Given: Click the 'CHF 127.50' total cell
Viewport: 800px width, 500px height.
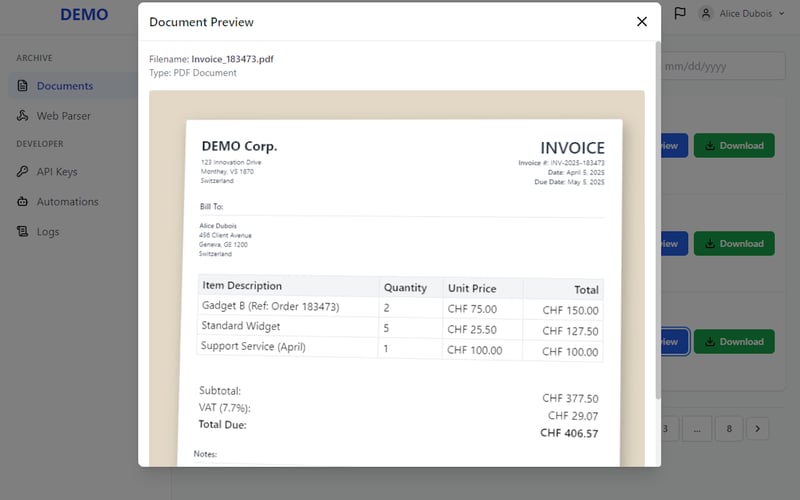Looking at the screenshot, I should click(x=570, y=331).
